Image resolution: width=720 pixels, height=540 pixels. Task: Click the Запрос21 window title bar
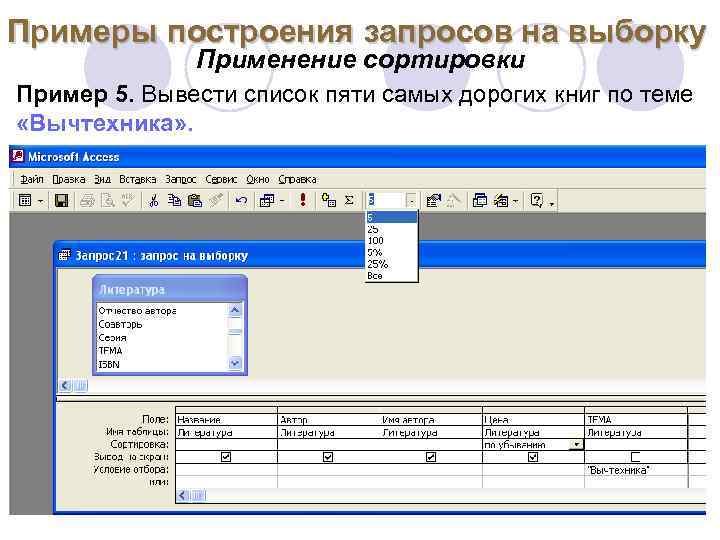click(379, 255)
